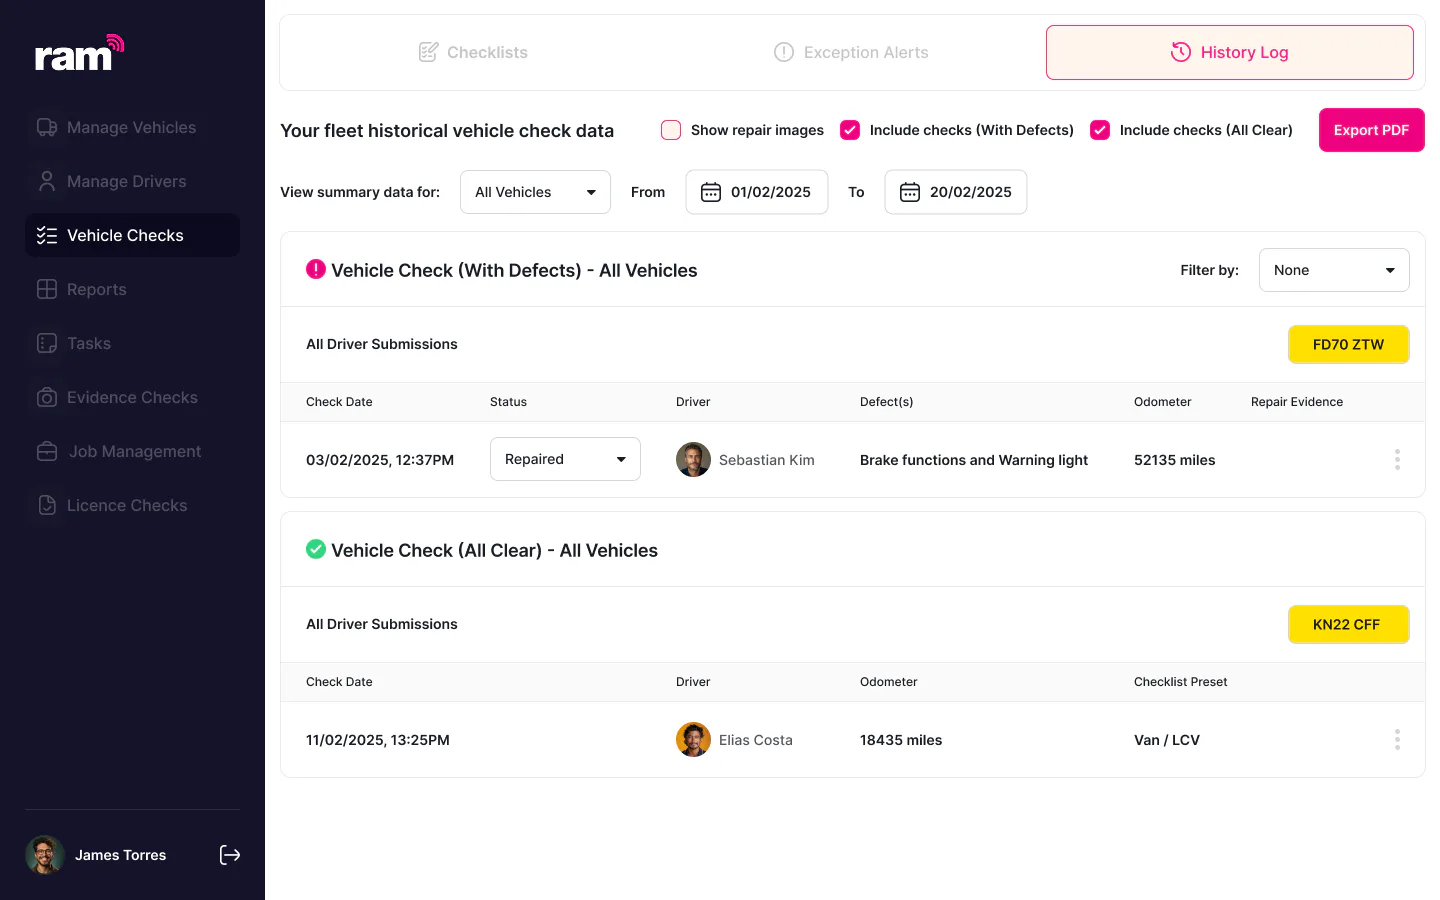Click the KN22 CFF registration button
1440x900 pixels.
(x=1349, y=624)
